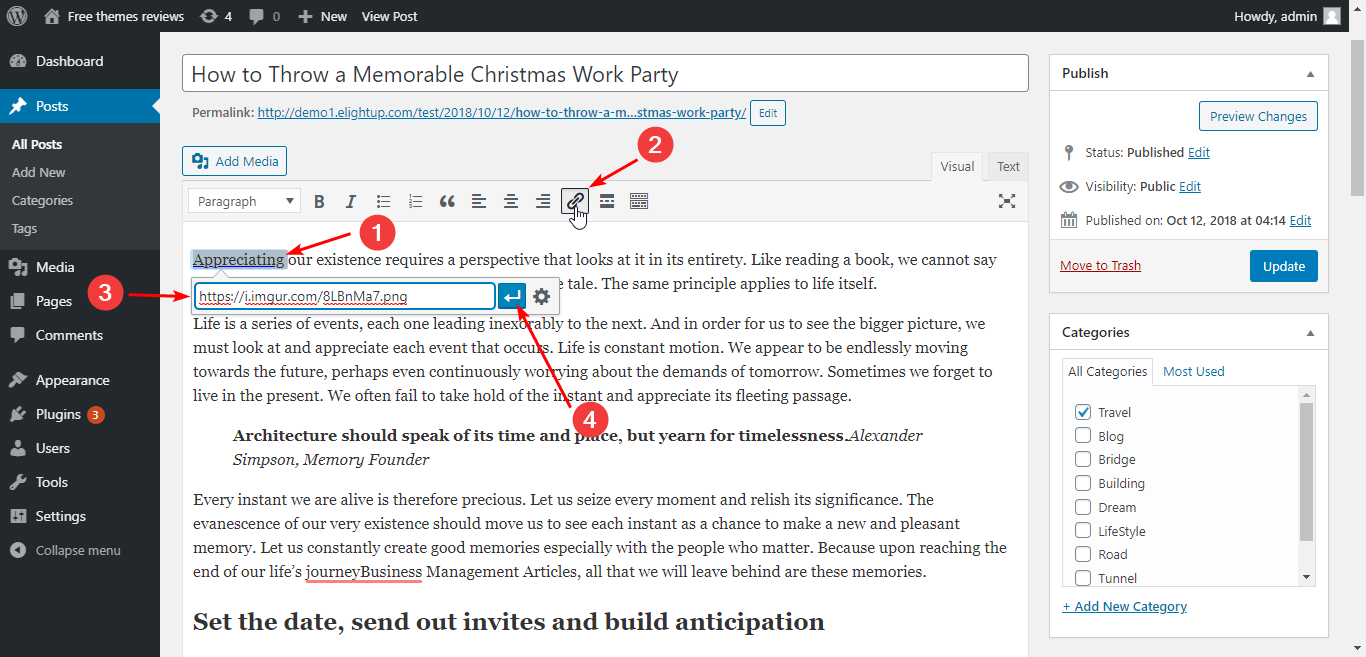Open the 4 pending updates icon

(x=215, y=16)
